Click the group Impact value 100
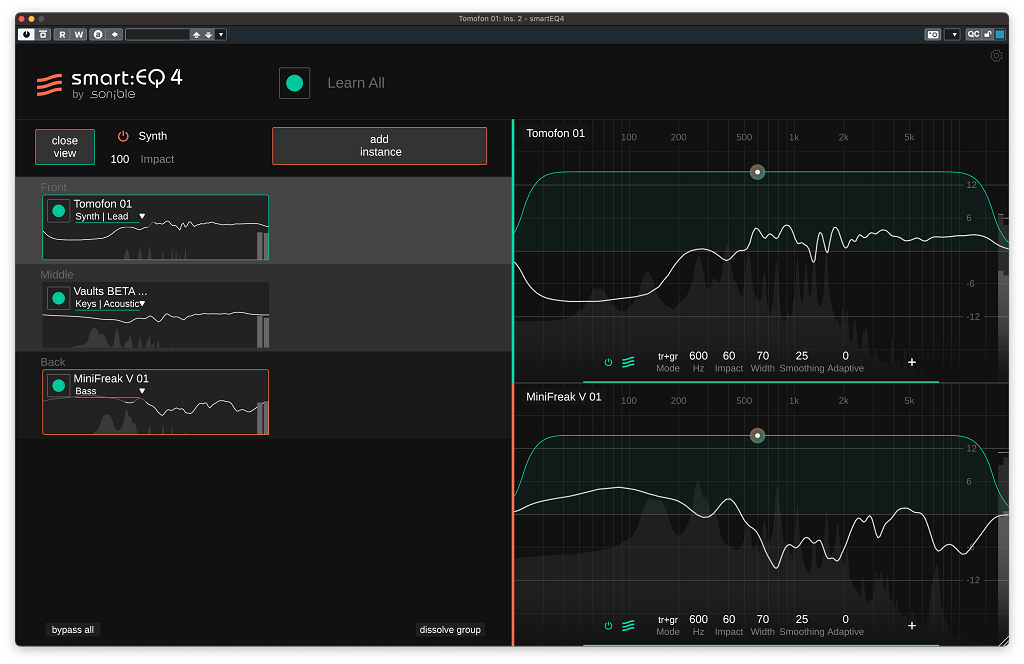Screen dimensions: 1024x664 point(120,159)
